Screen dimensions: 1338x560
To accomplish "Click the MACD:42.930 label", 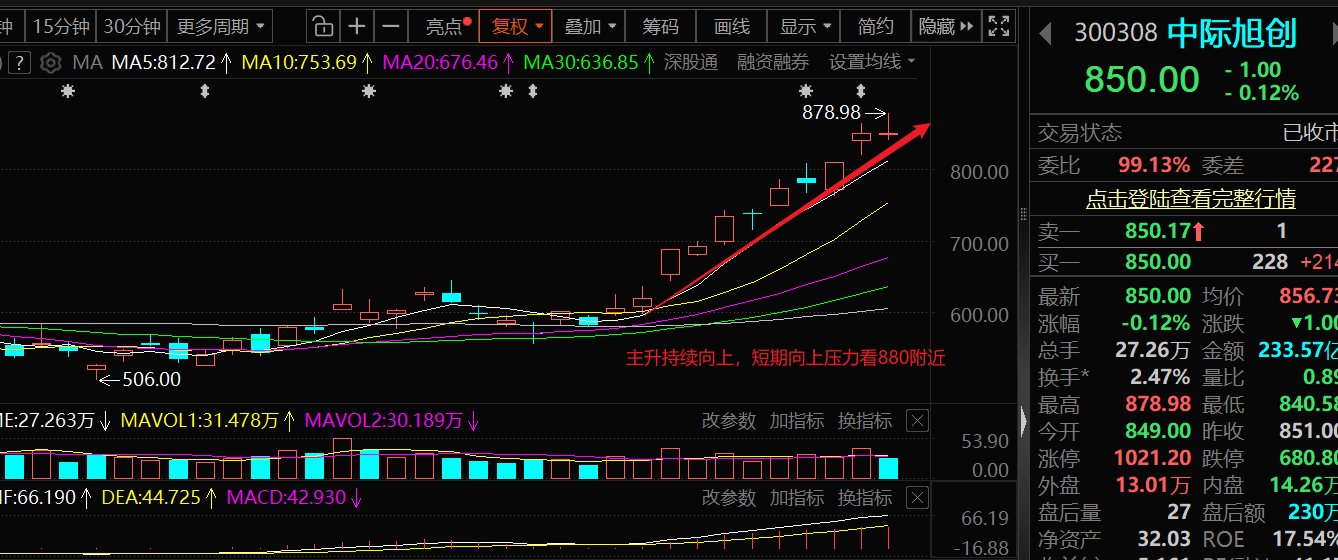I will [286, 497].
